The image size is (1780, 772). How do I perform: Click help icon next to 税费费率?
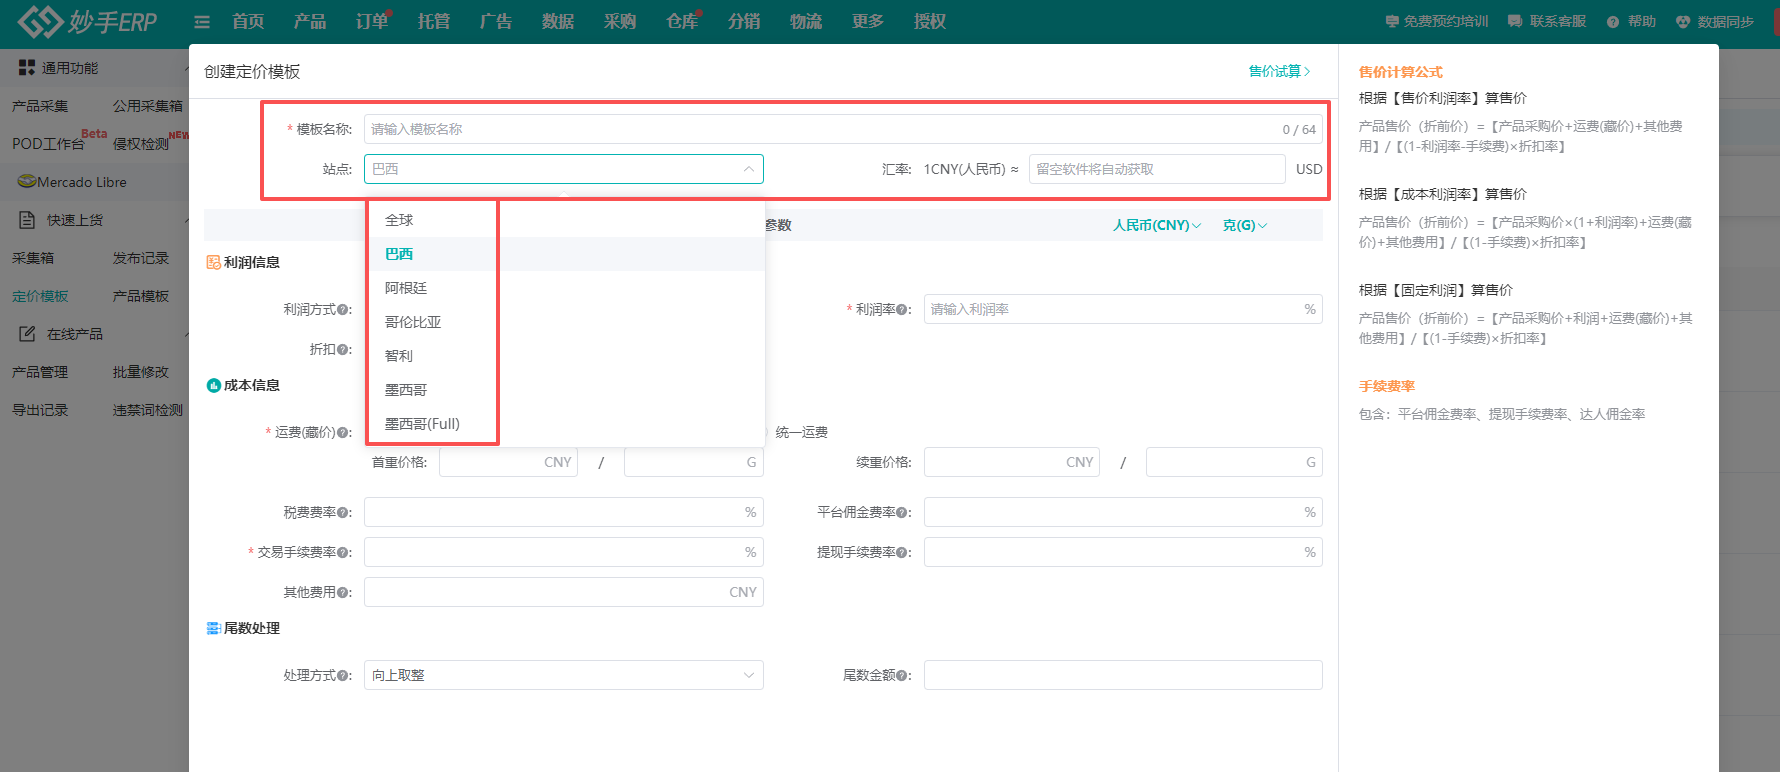coord(344,513)
